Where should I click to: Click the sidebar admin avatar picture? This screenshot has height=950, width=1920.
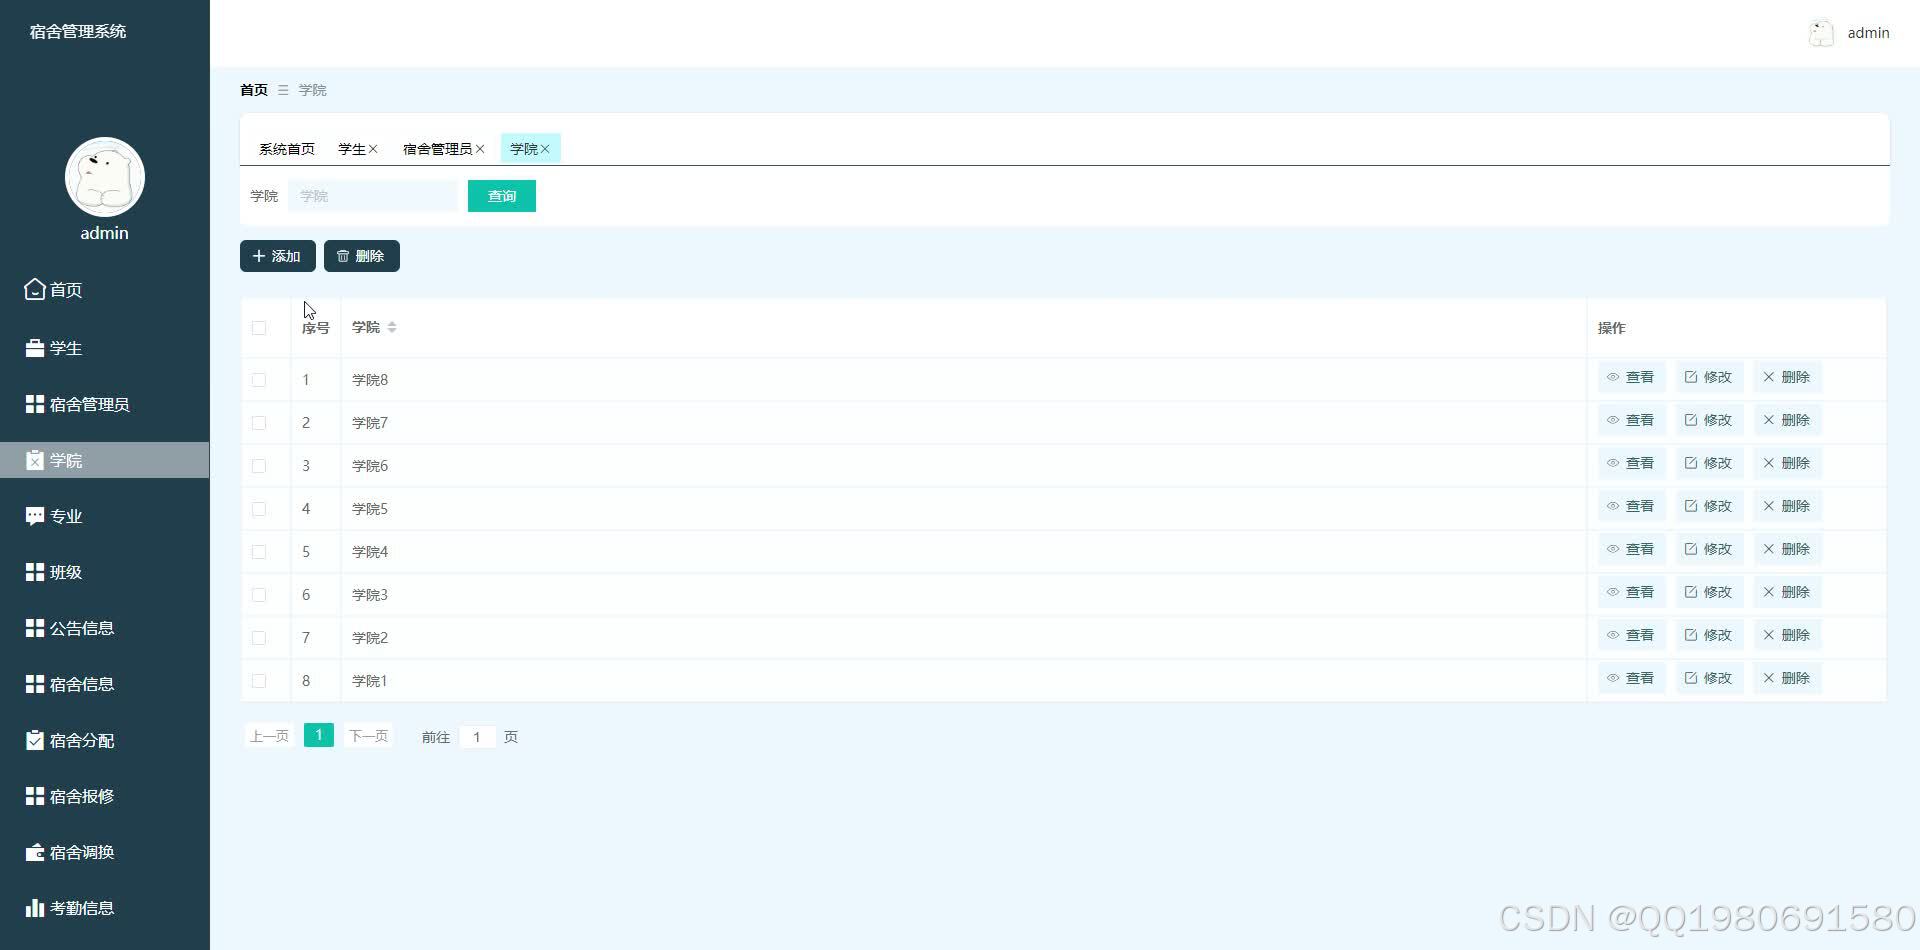point(105,177)
